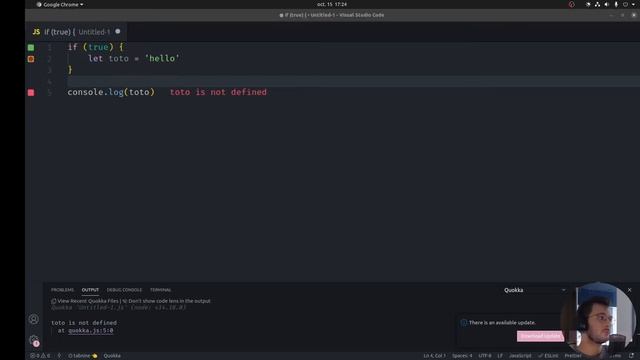This screenshot has width=640, height=360.
Task: Click the red Quokka error marker on line 5
Action: pos(31,93)
